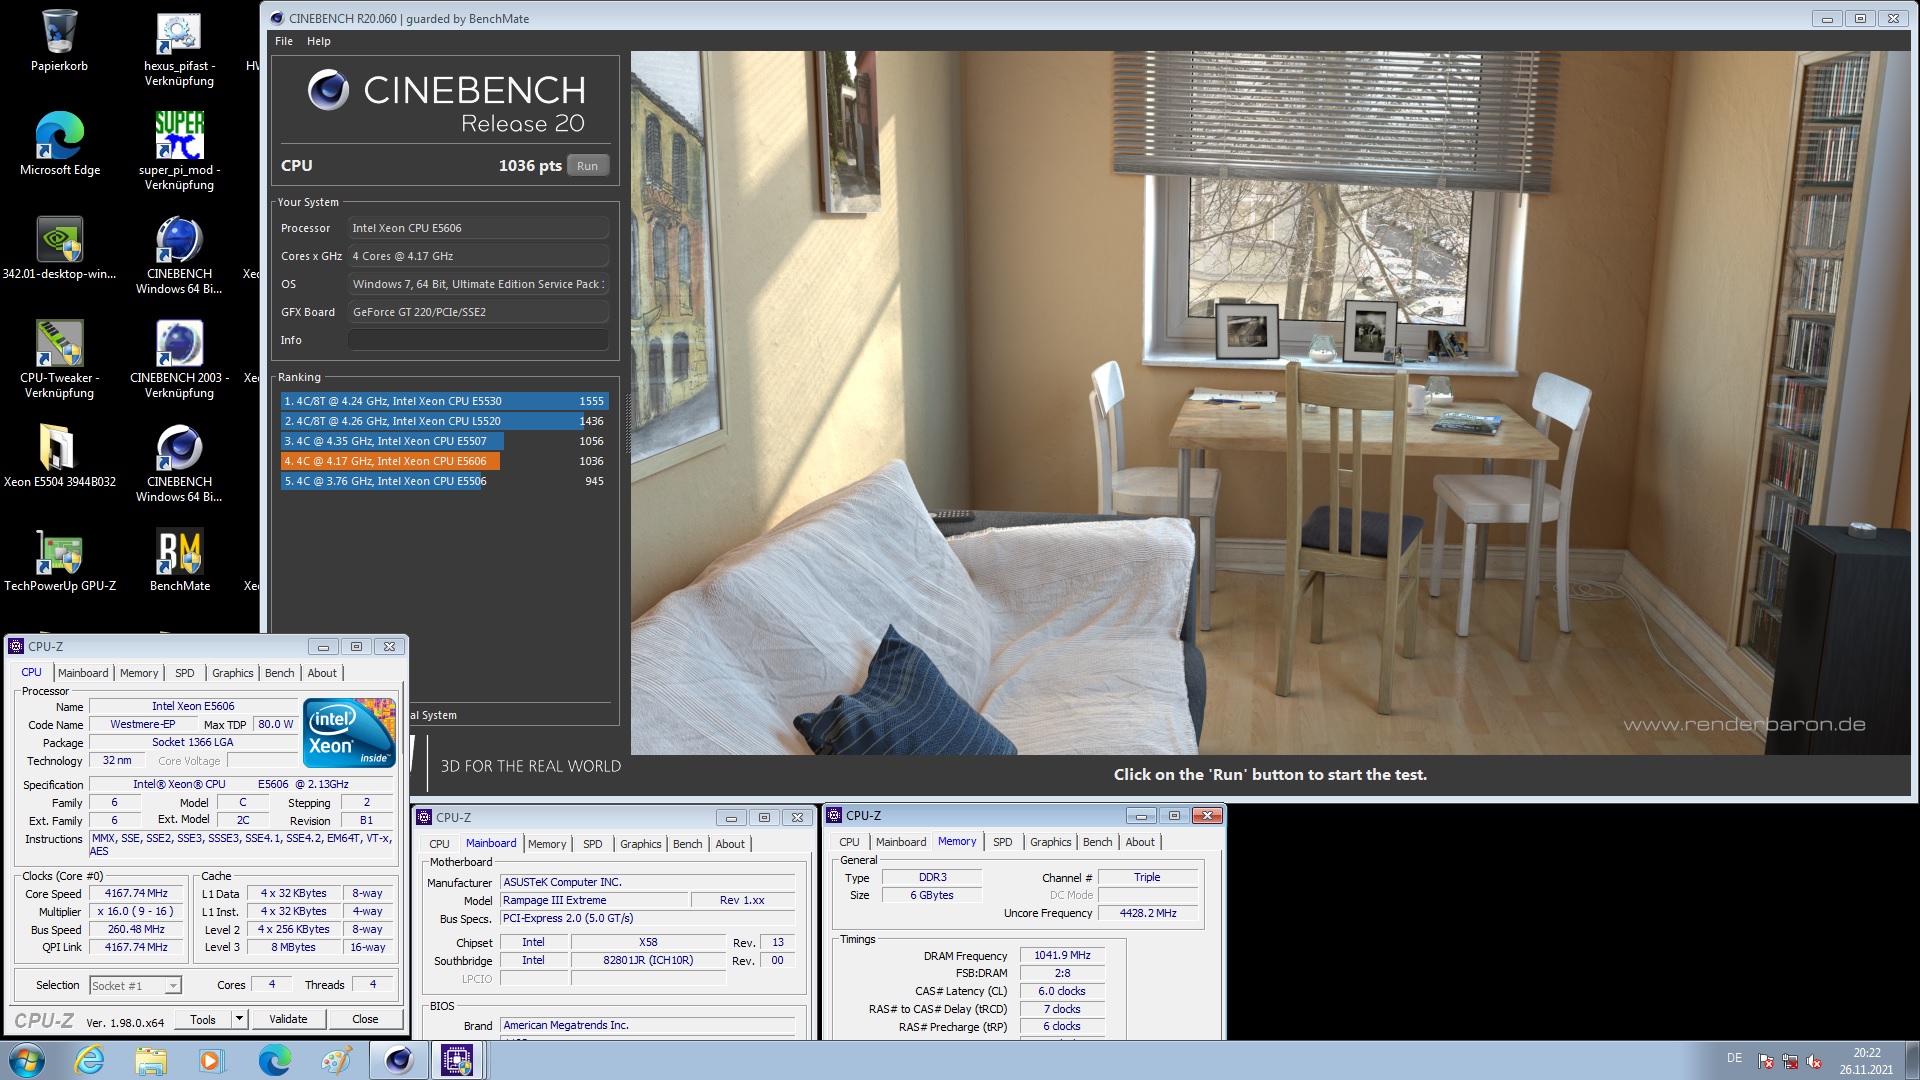Click the Cinebench logo in header
Screen dimensions: 1920x1080
click(x=328, y=90)
